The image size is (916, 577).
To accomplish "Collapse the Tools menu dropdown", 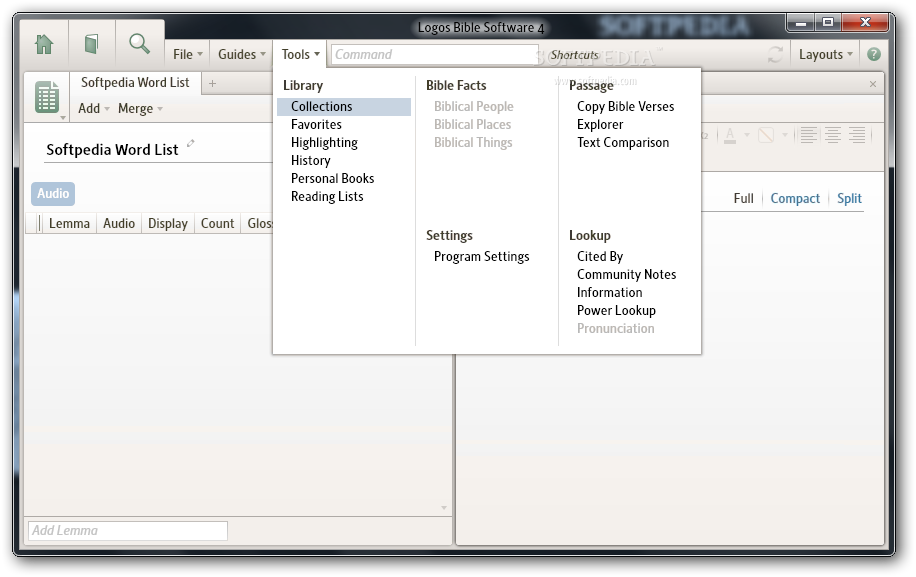I will point(300,54).
